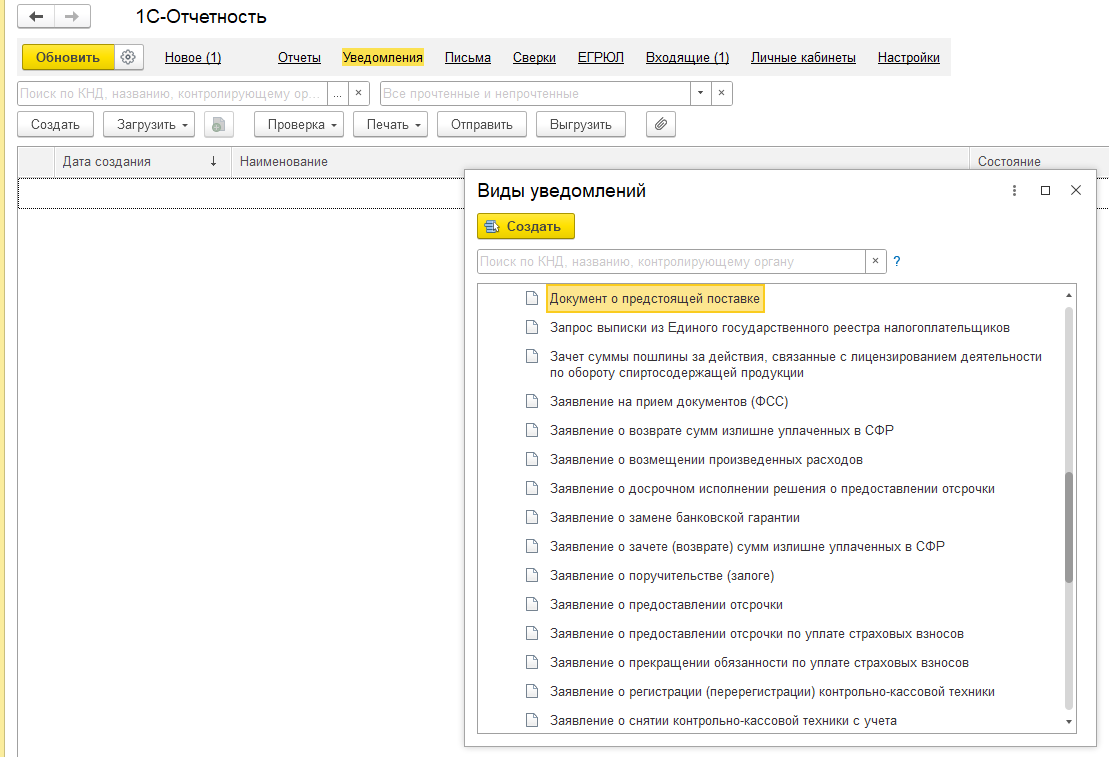Image resolution: width=1109 pixels, height=757 pixels.
Task: Open the Проверка dropdown menu
Action: pos(298,124)
